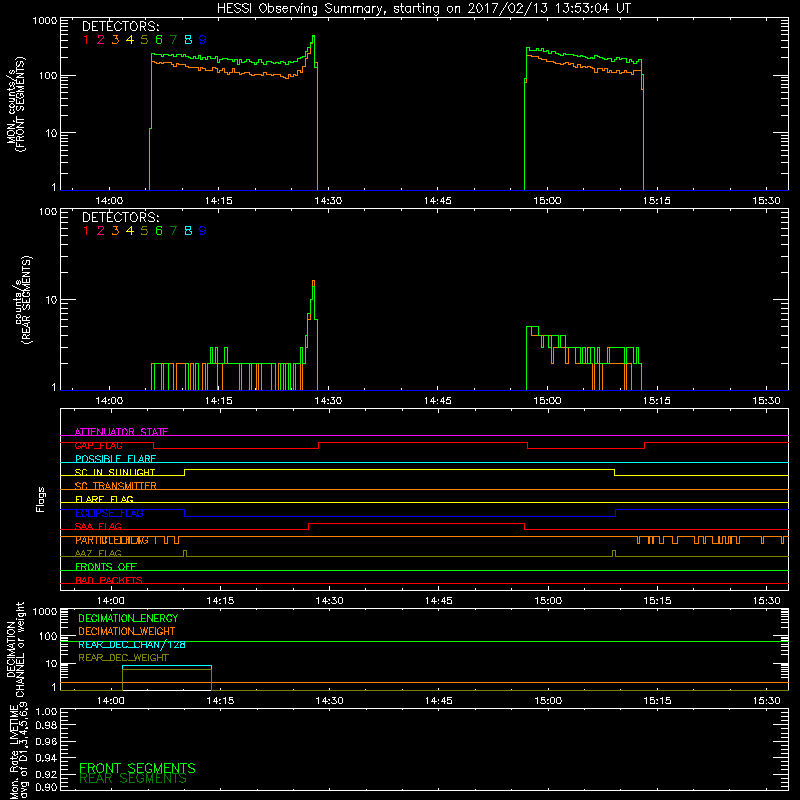Screen dimensions: 800x800
Task: Click the 14:45 tick under Flags panel
Action: pyautogui.click(x=439, y=601)
